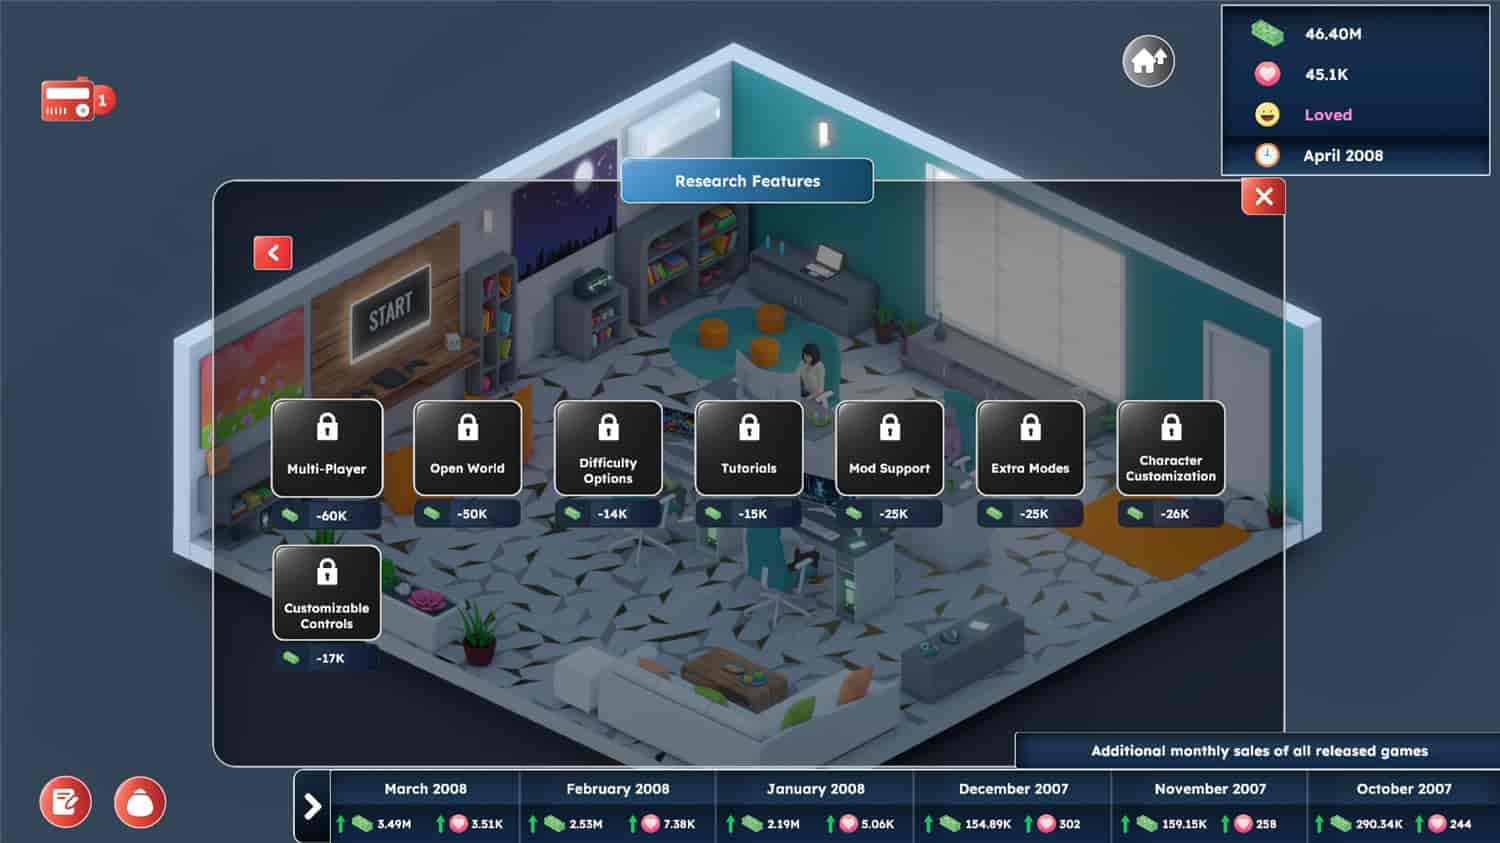Click the heart icon showing 45.1K fans
1500x843 pixels.
[1268, 74]
